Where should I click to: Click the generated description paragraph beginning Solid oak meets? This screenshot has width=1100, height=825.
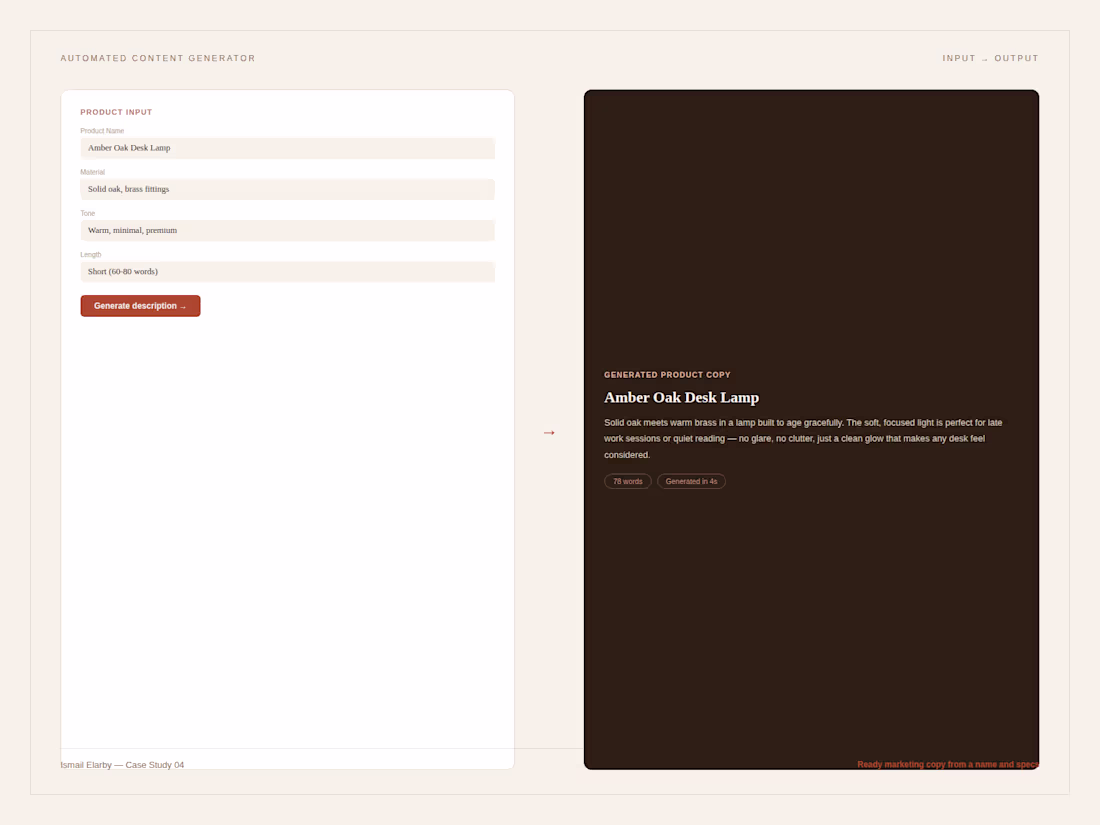[x=803, y=438]
